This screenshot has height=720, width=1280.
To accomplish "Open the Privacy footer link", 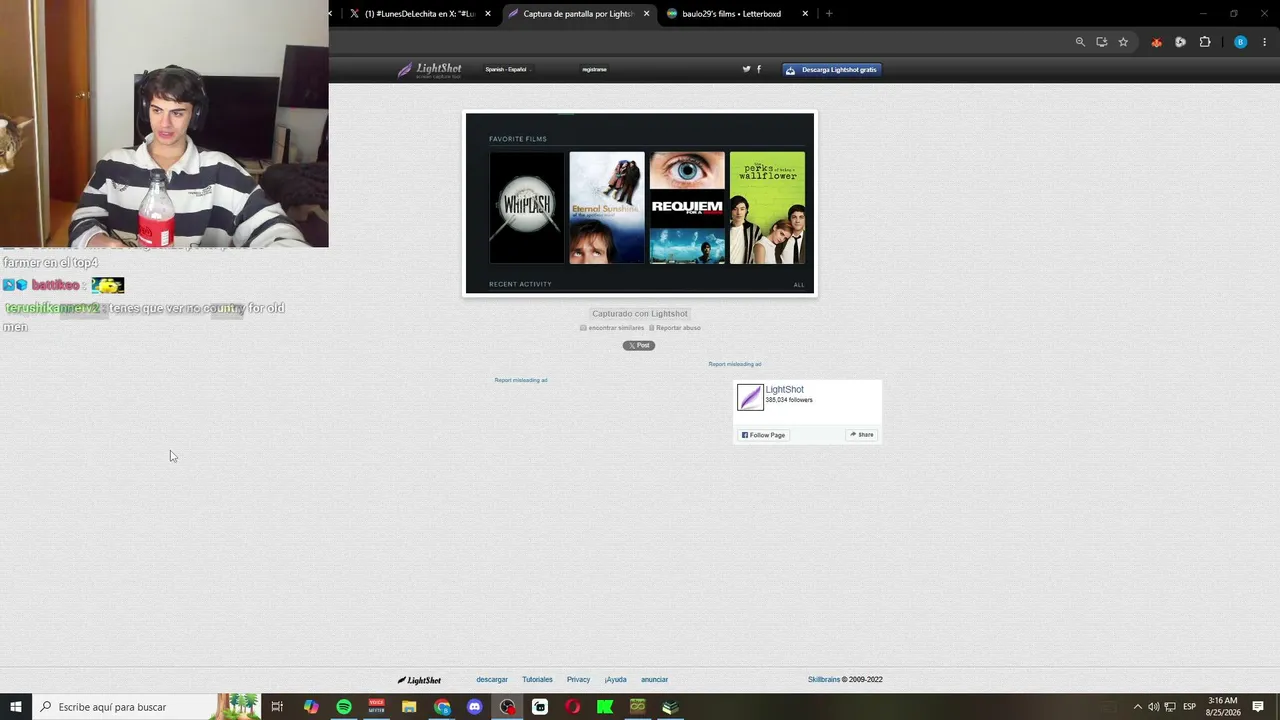I will (x=578, y=680).
